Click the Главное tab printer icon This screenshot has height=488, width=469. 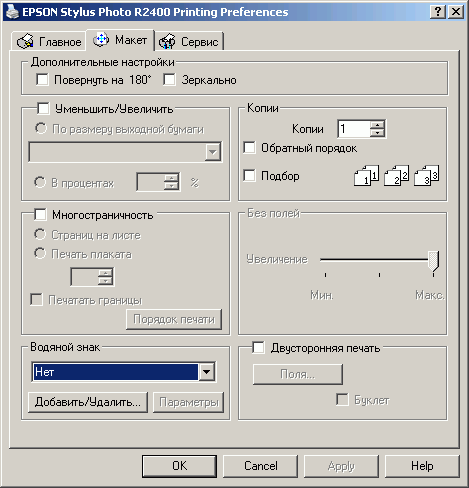(25, 41)
